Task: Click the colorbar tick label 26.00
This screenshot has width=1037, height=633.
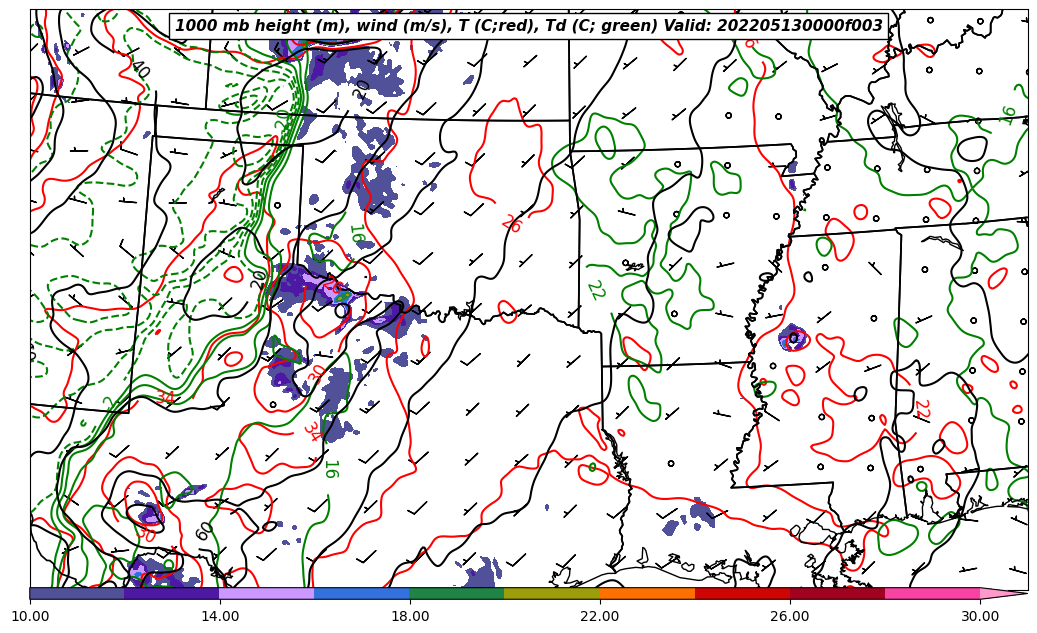Action: pos(790,616)
